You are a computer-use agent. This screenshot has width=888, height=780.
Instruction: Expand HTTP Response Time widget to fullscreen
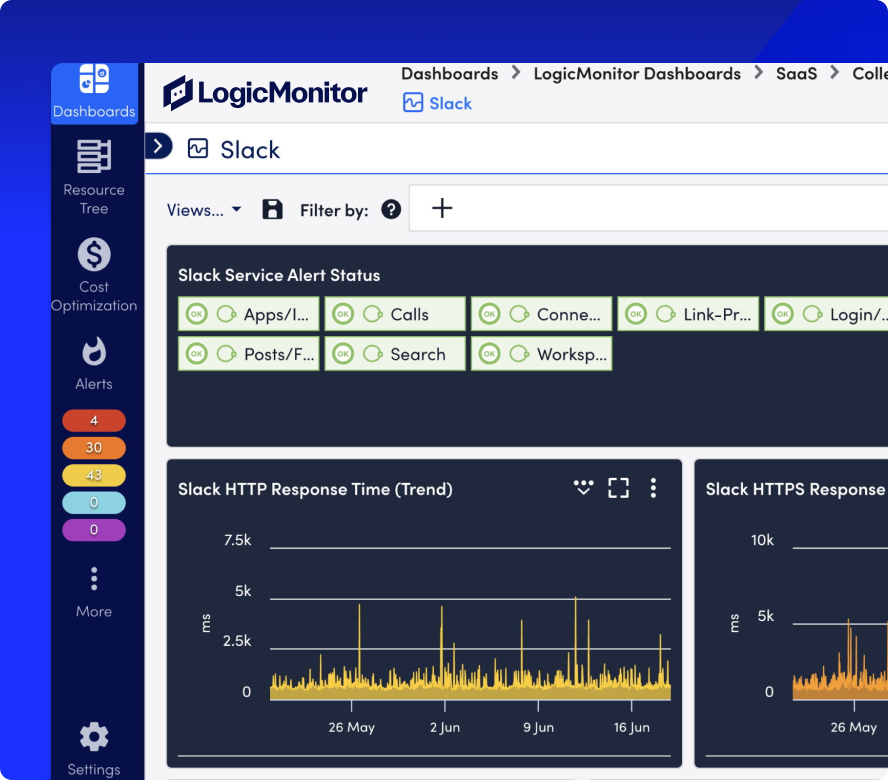[618, 488]
